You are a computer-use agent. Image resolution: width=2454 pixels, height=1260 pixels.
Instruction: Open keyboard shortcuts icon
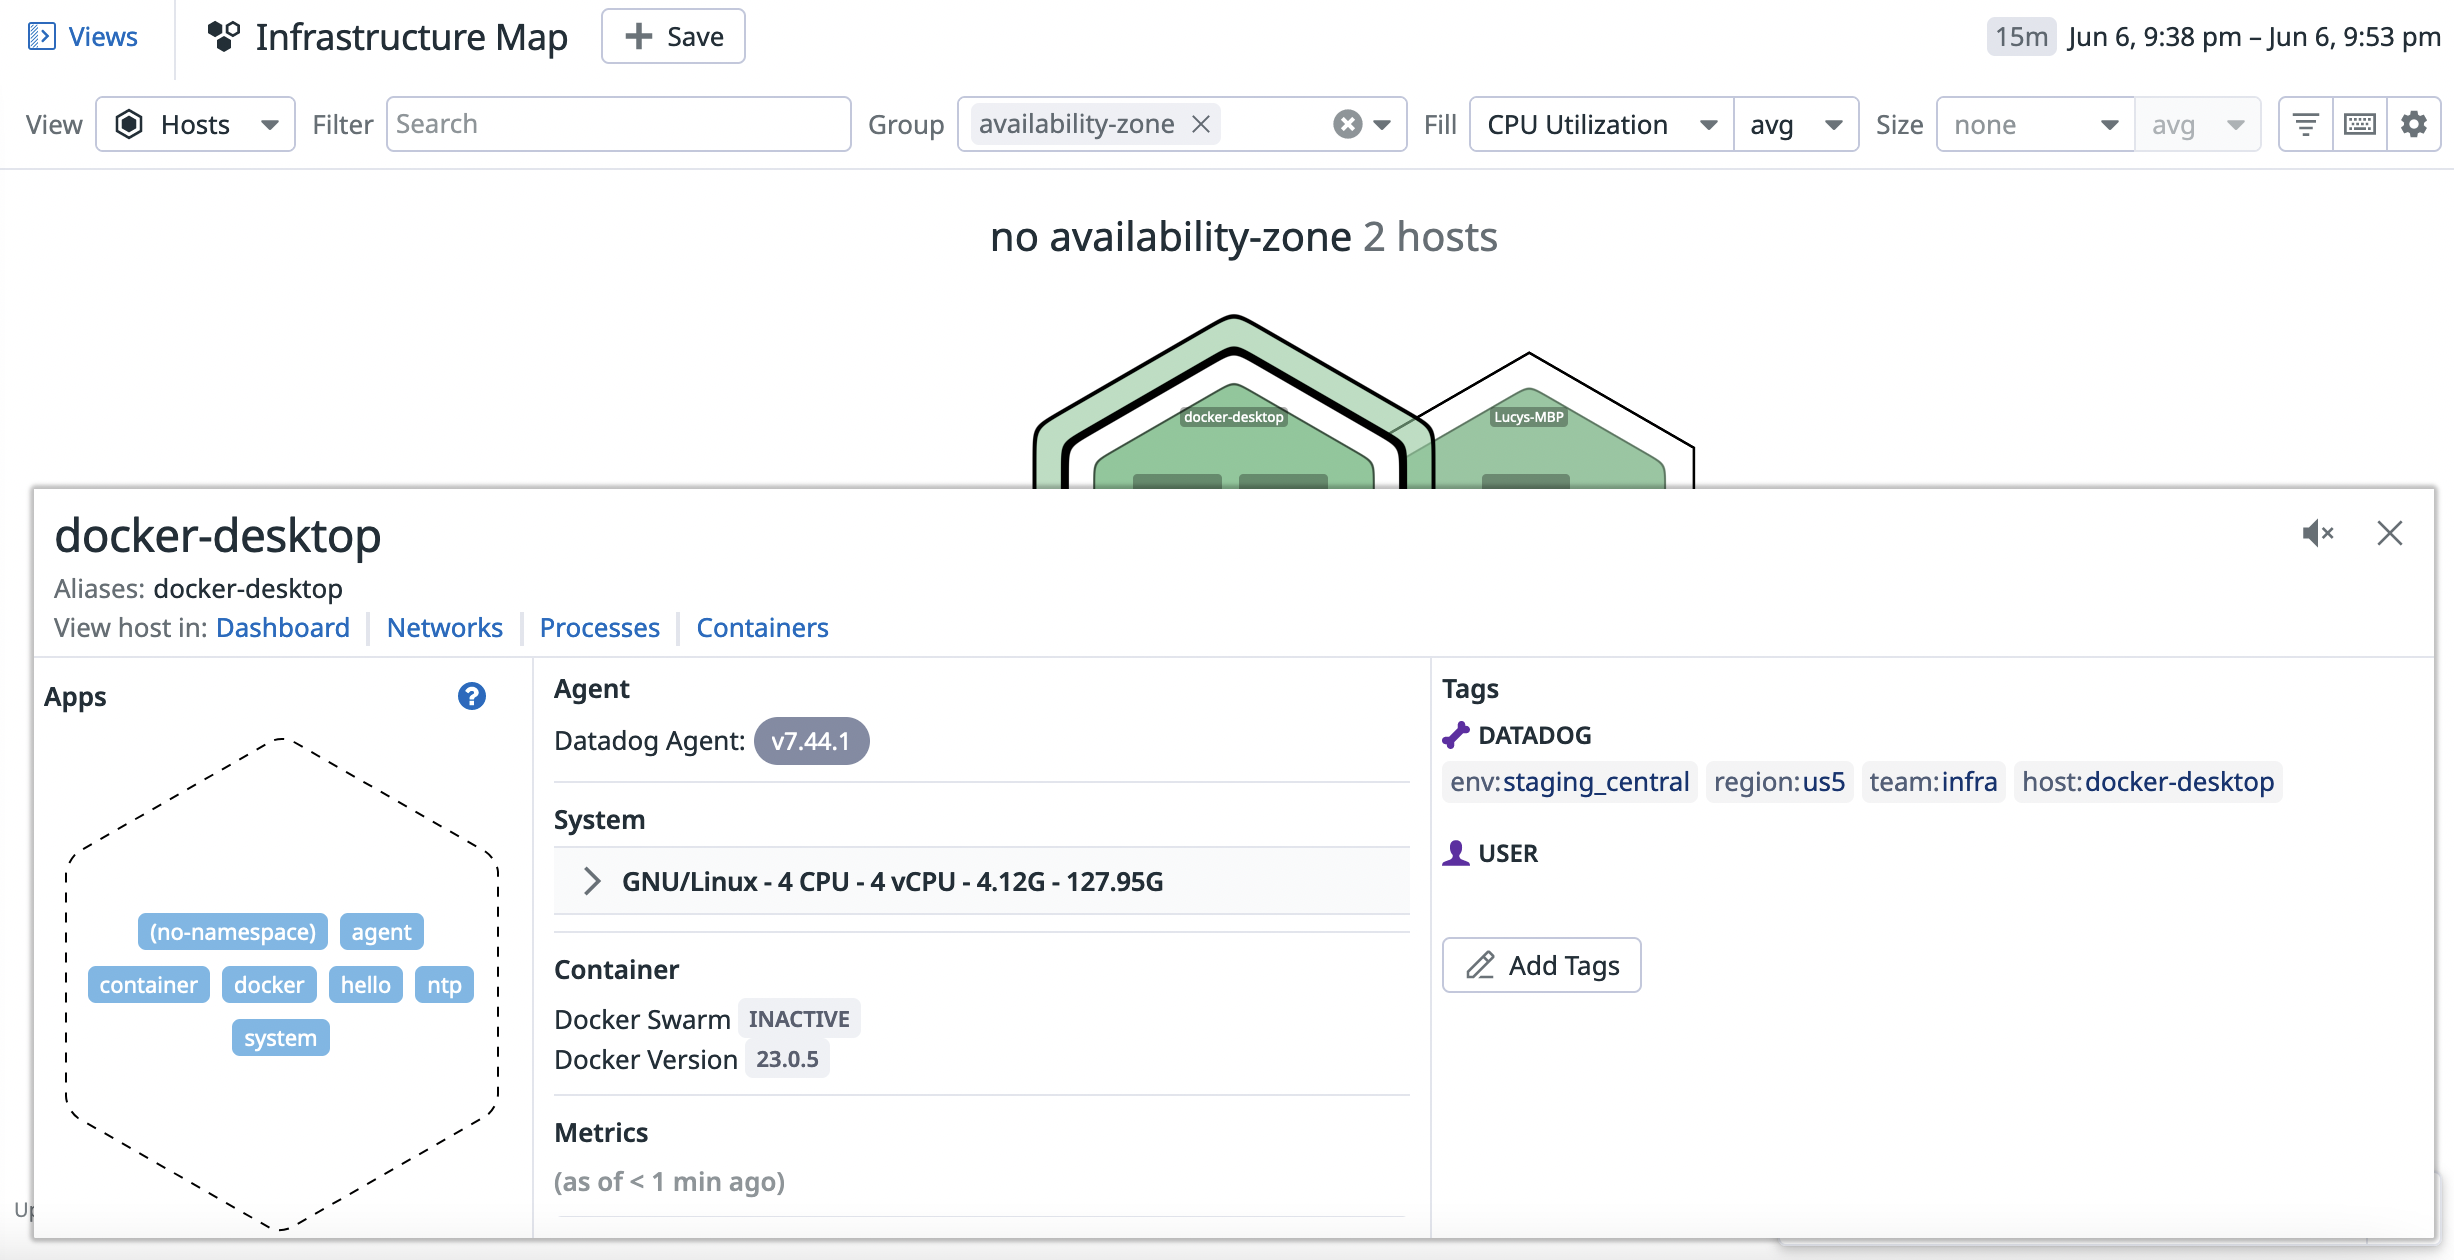2359,124
